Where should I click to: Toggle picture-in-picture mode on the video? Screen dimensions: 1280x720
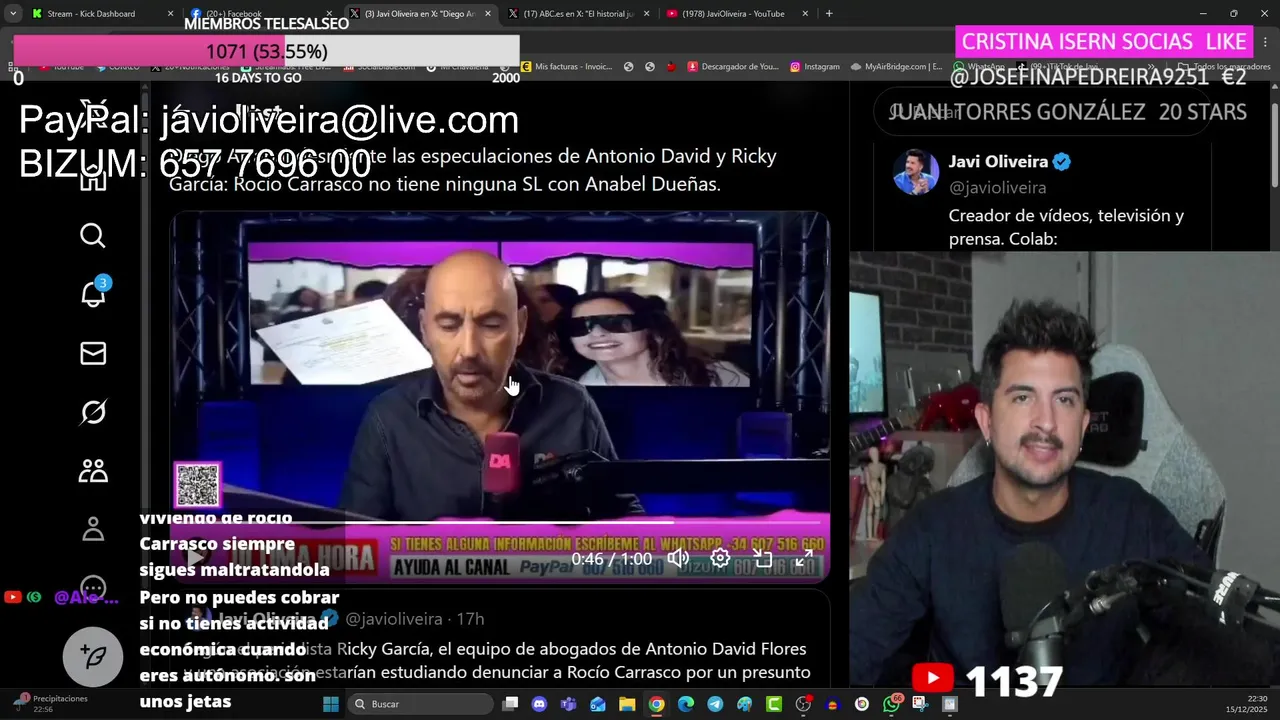tap(762, 558)
